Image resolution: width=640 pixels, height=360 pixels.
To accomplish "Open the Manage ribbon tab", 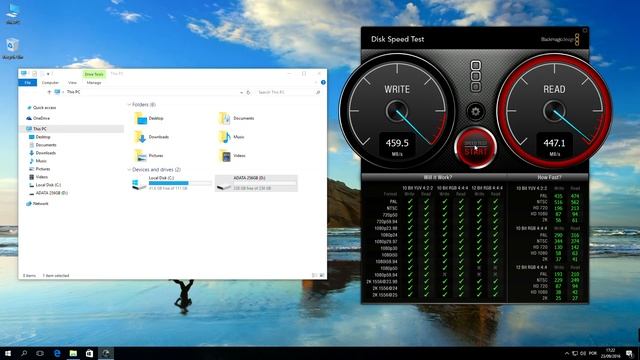I will point(94,82).
